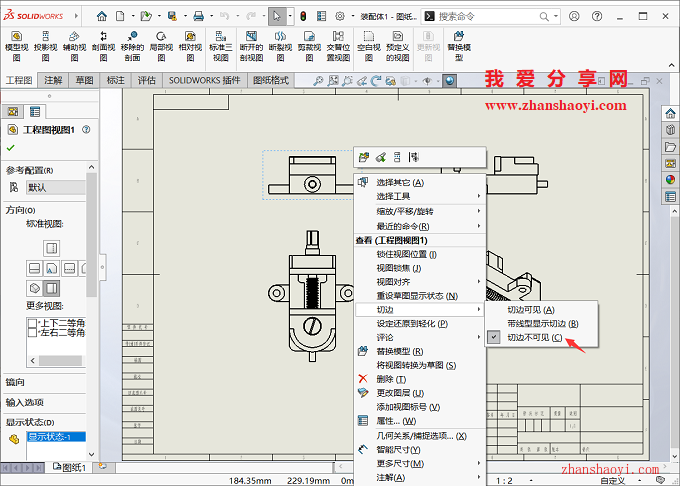680x486 pixels.
Task: Choose 更改图层 (U) in the context menu
Action: (x=420, y=393)
